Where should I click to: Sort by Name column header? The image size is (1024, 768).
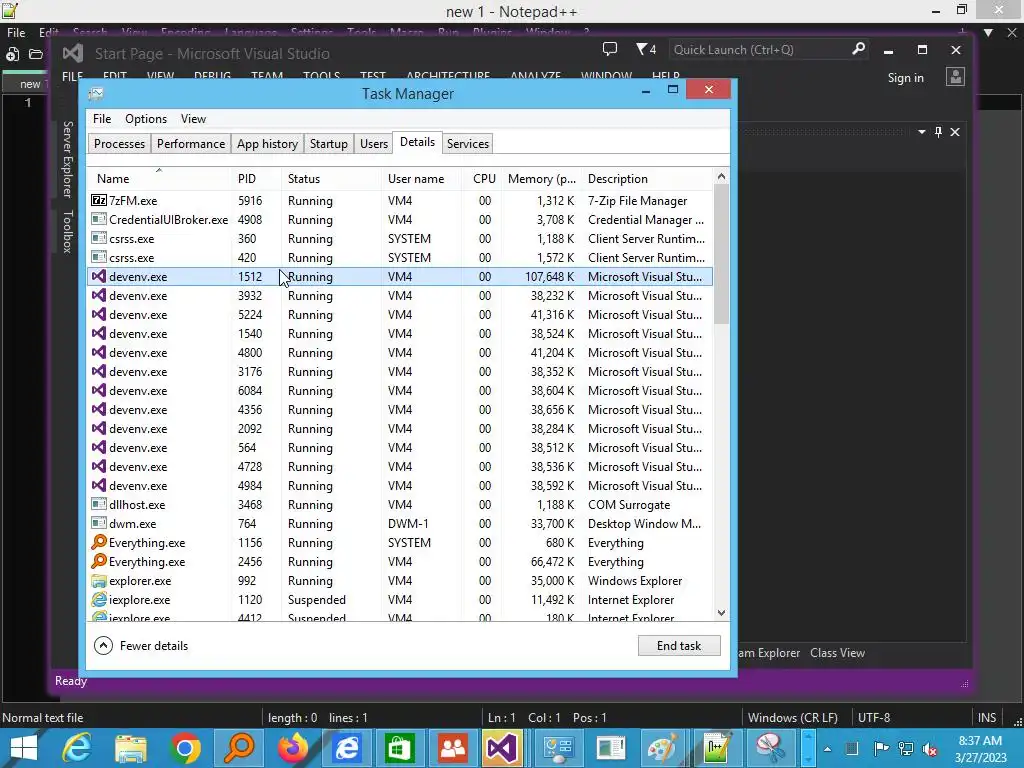click(159, 178)
